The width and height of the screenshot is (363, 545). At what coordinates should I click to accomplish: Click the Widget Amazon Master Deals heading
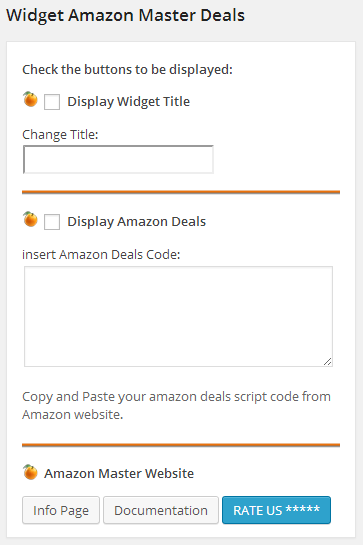tap(126, 16)
